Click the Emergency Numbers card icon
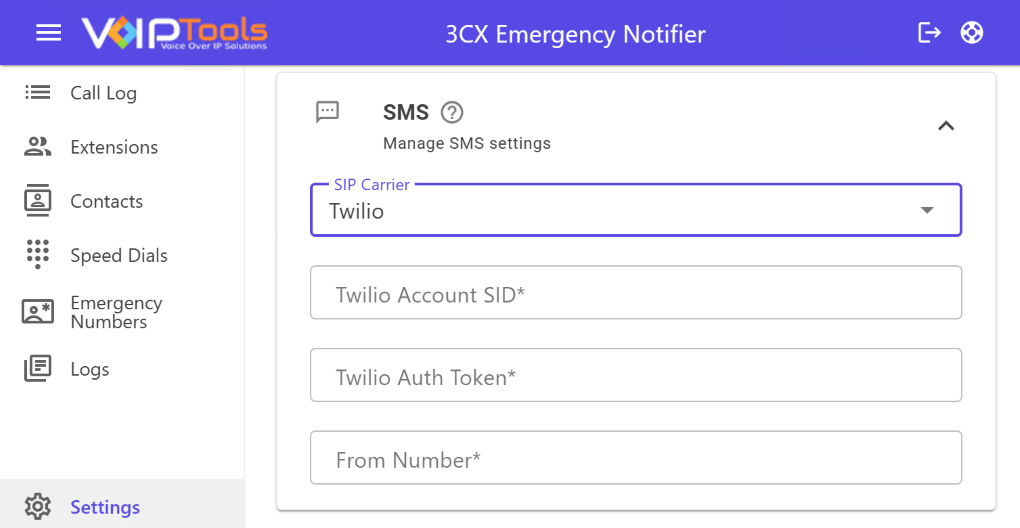This screenshot has width=1020, height=528. [x=38, y=312]
